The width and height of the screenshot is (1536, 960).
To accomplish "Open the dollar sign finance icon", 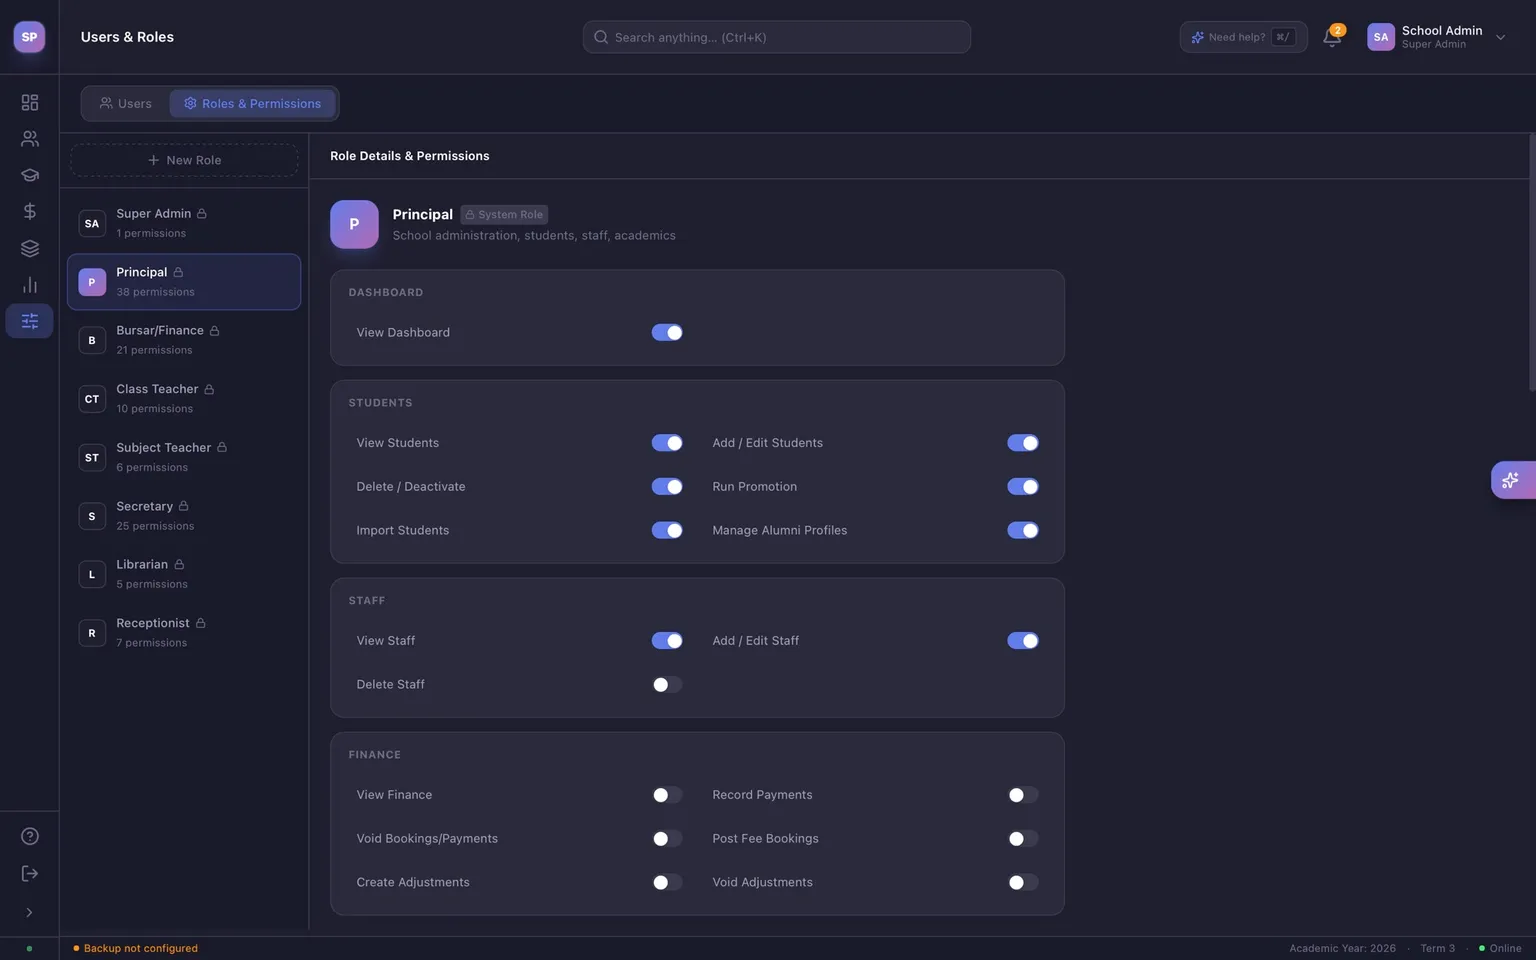I will click(30, 211).
